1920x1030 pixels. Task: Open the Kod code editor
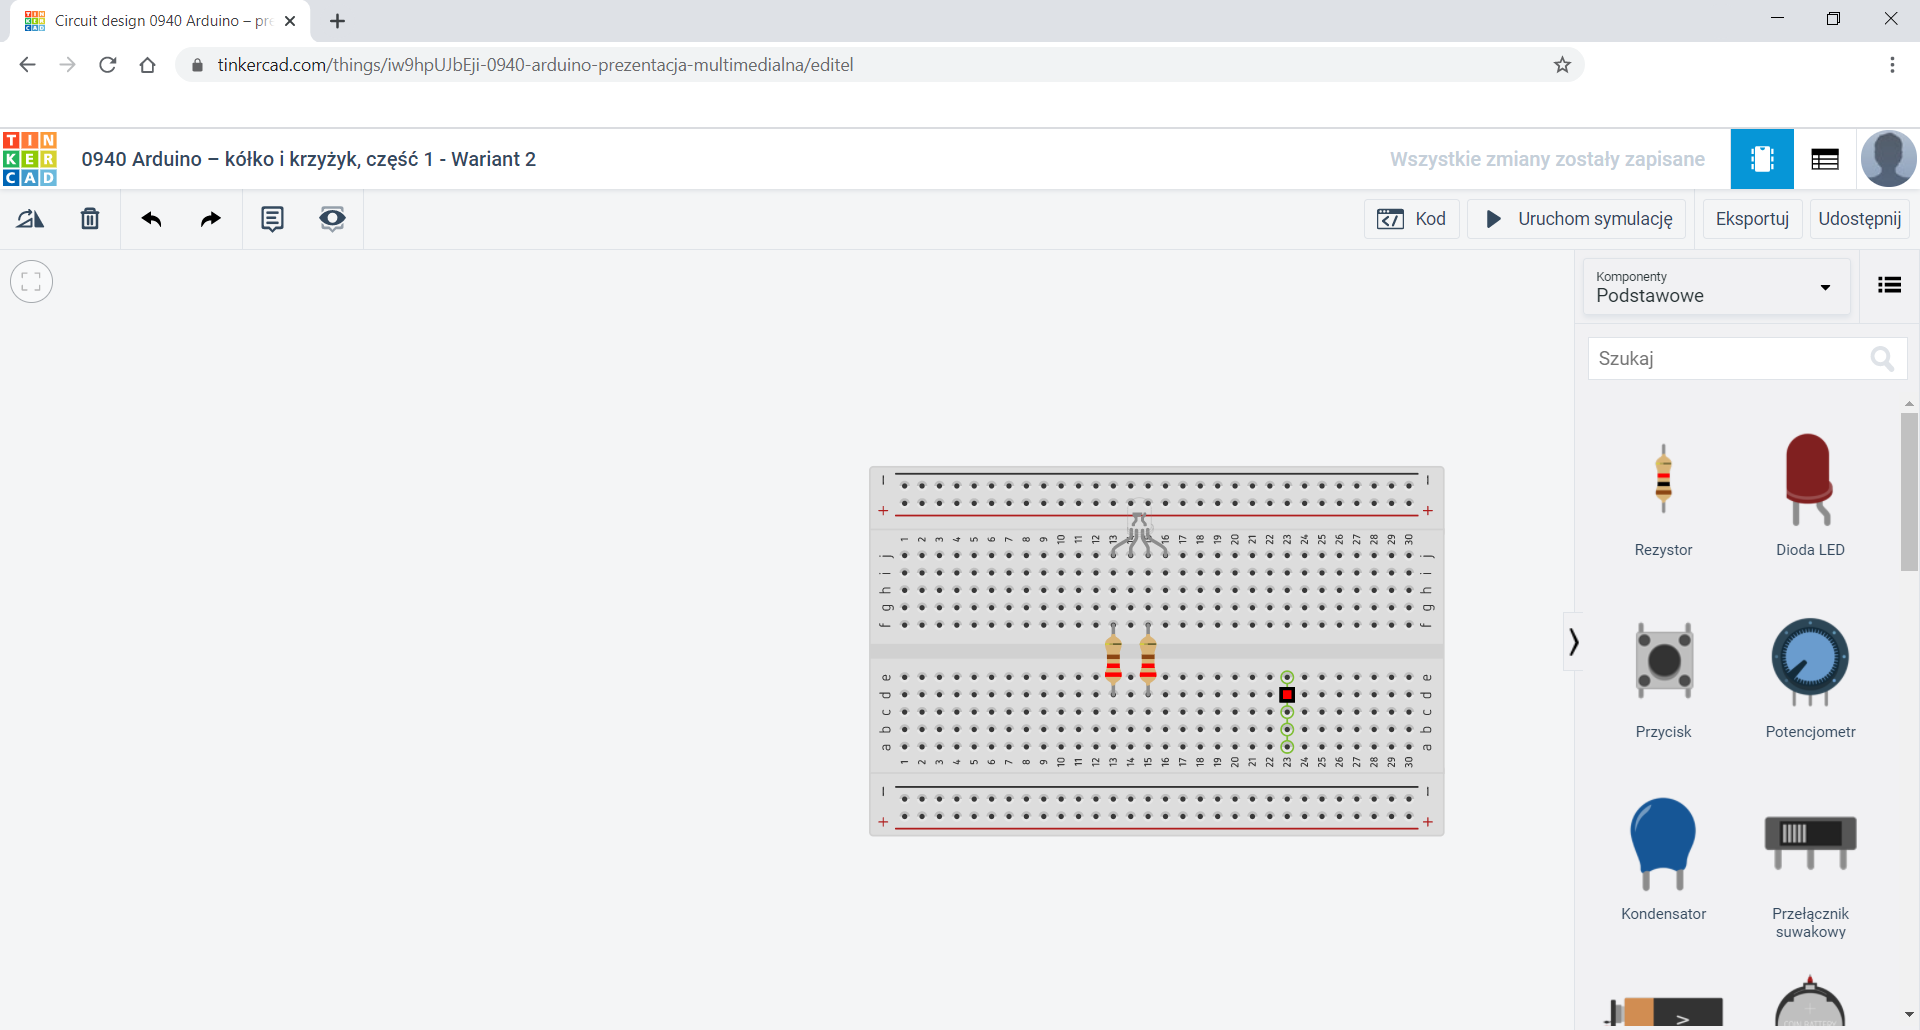pyautogui.click(x=1412, y=219)
